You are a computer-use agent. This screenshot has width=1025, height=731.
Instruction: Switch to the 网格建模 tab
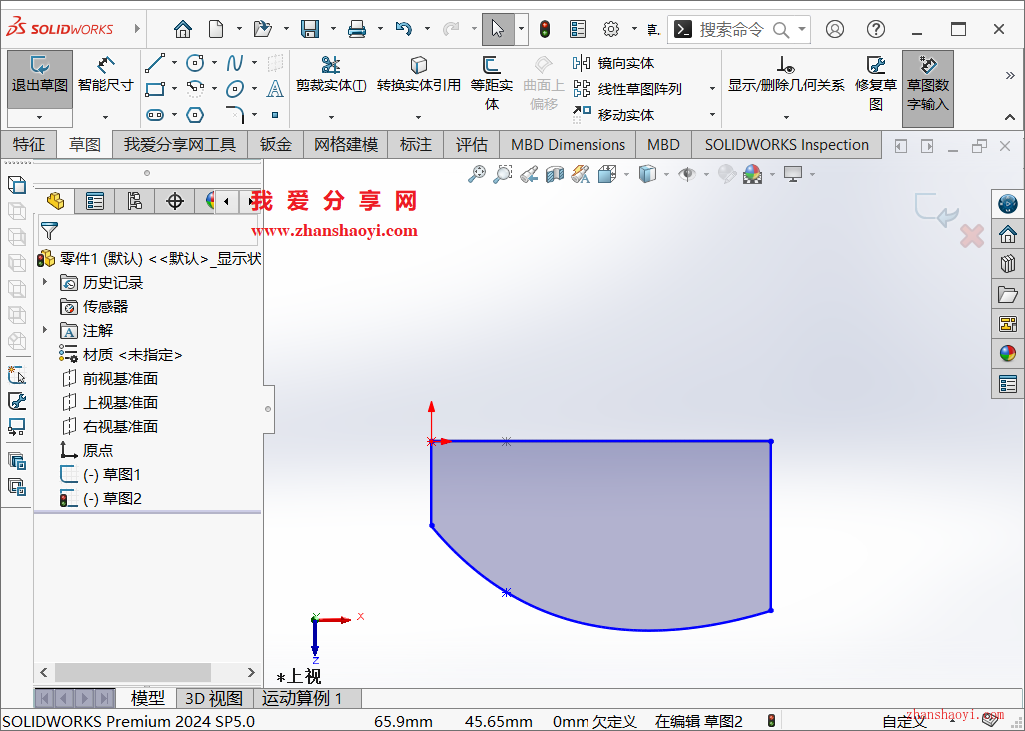click(x=346, y=144)
